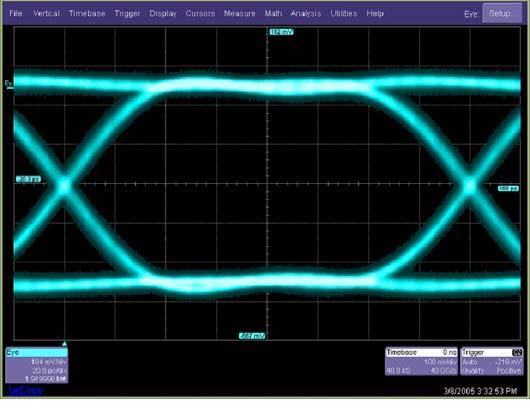Select the Eye trace label at left edge
This screenshot has height=420, width=530.
point(9,84)
